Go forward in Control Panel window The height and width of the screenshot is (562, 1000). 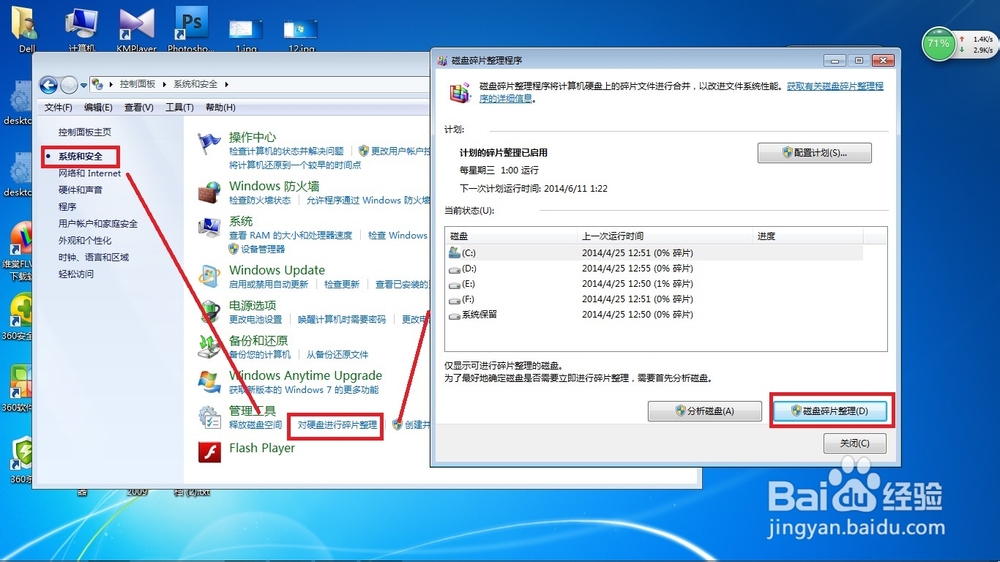(69, 84)
